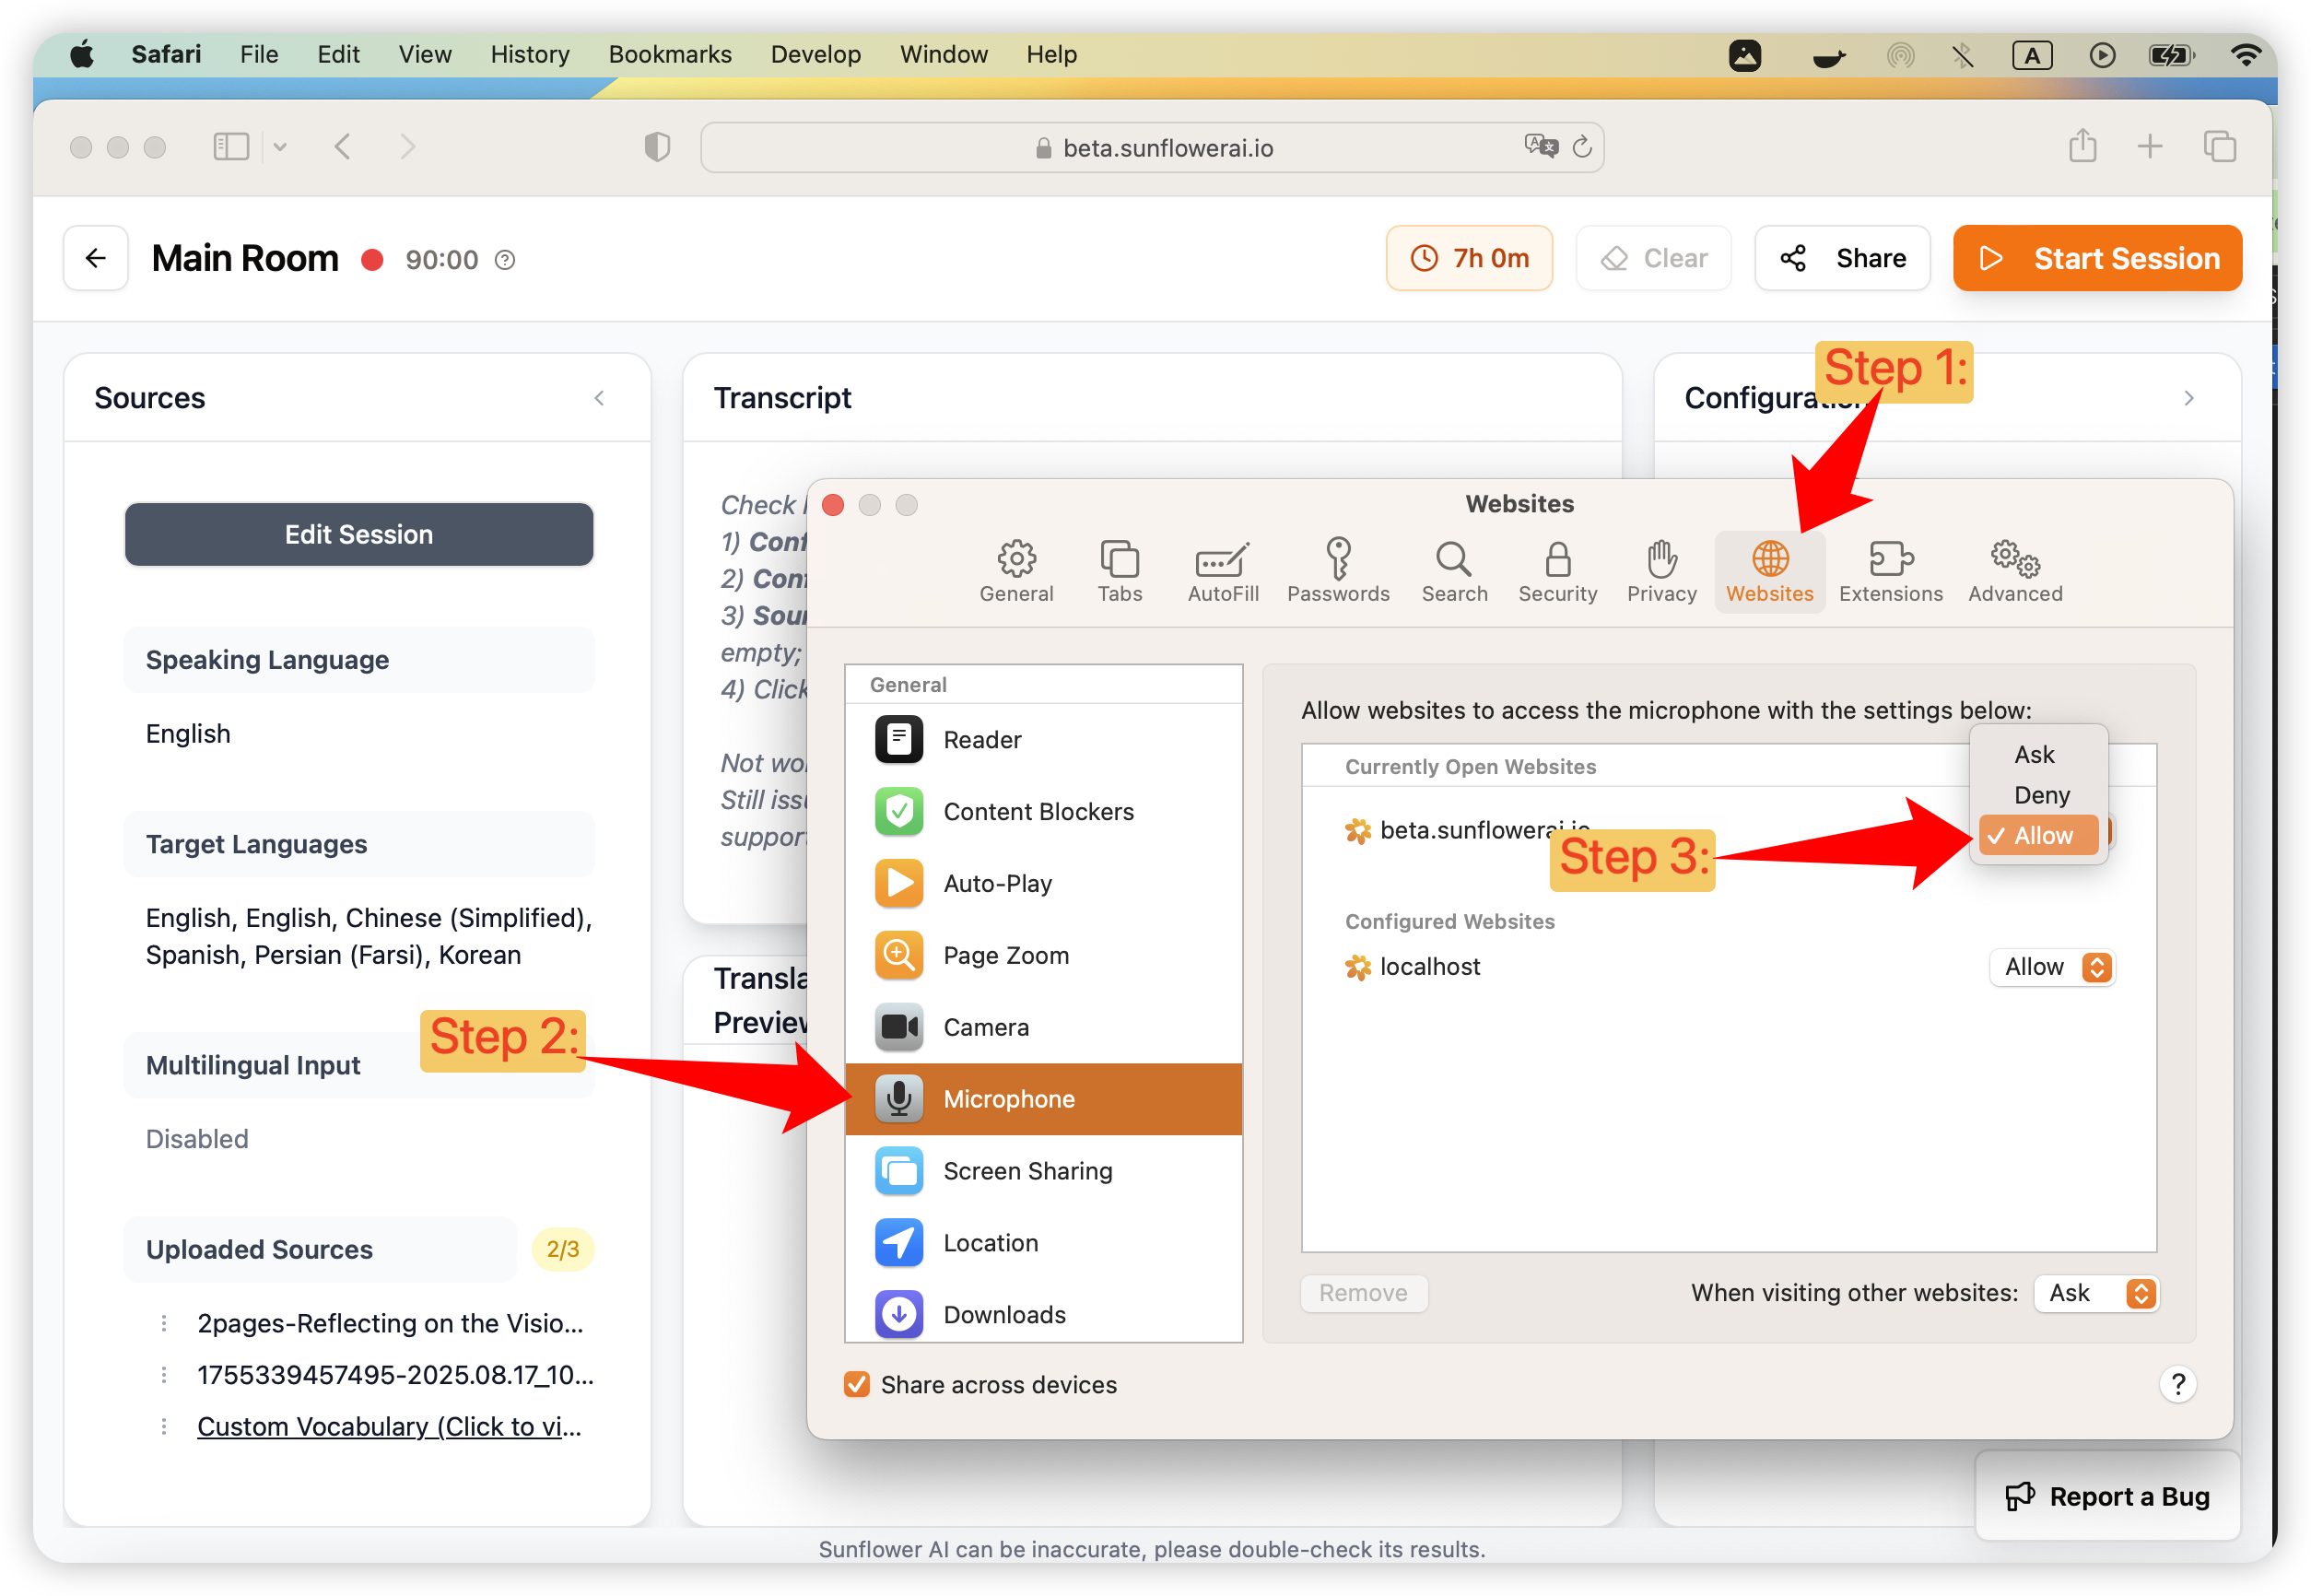
Task: Open the sidebar tab group dropdown arrow
Action: click(280, 147)
